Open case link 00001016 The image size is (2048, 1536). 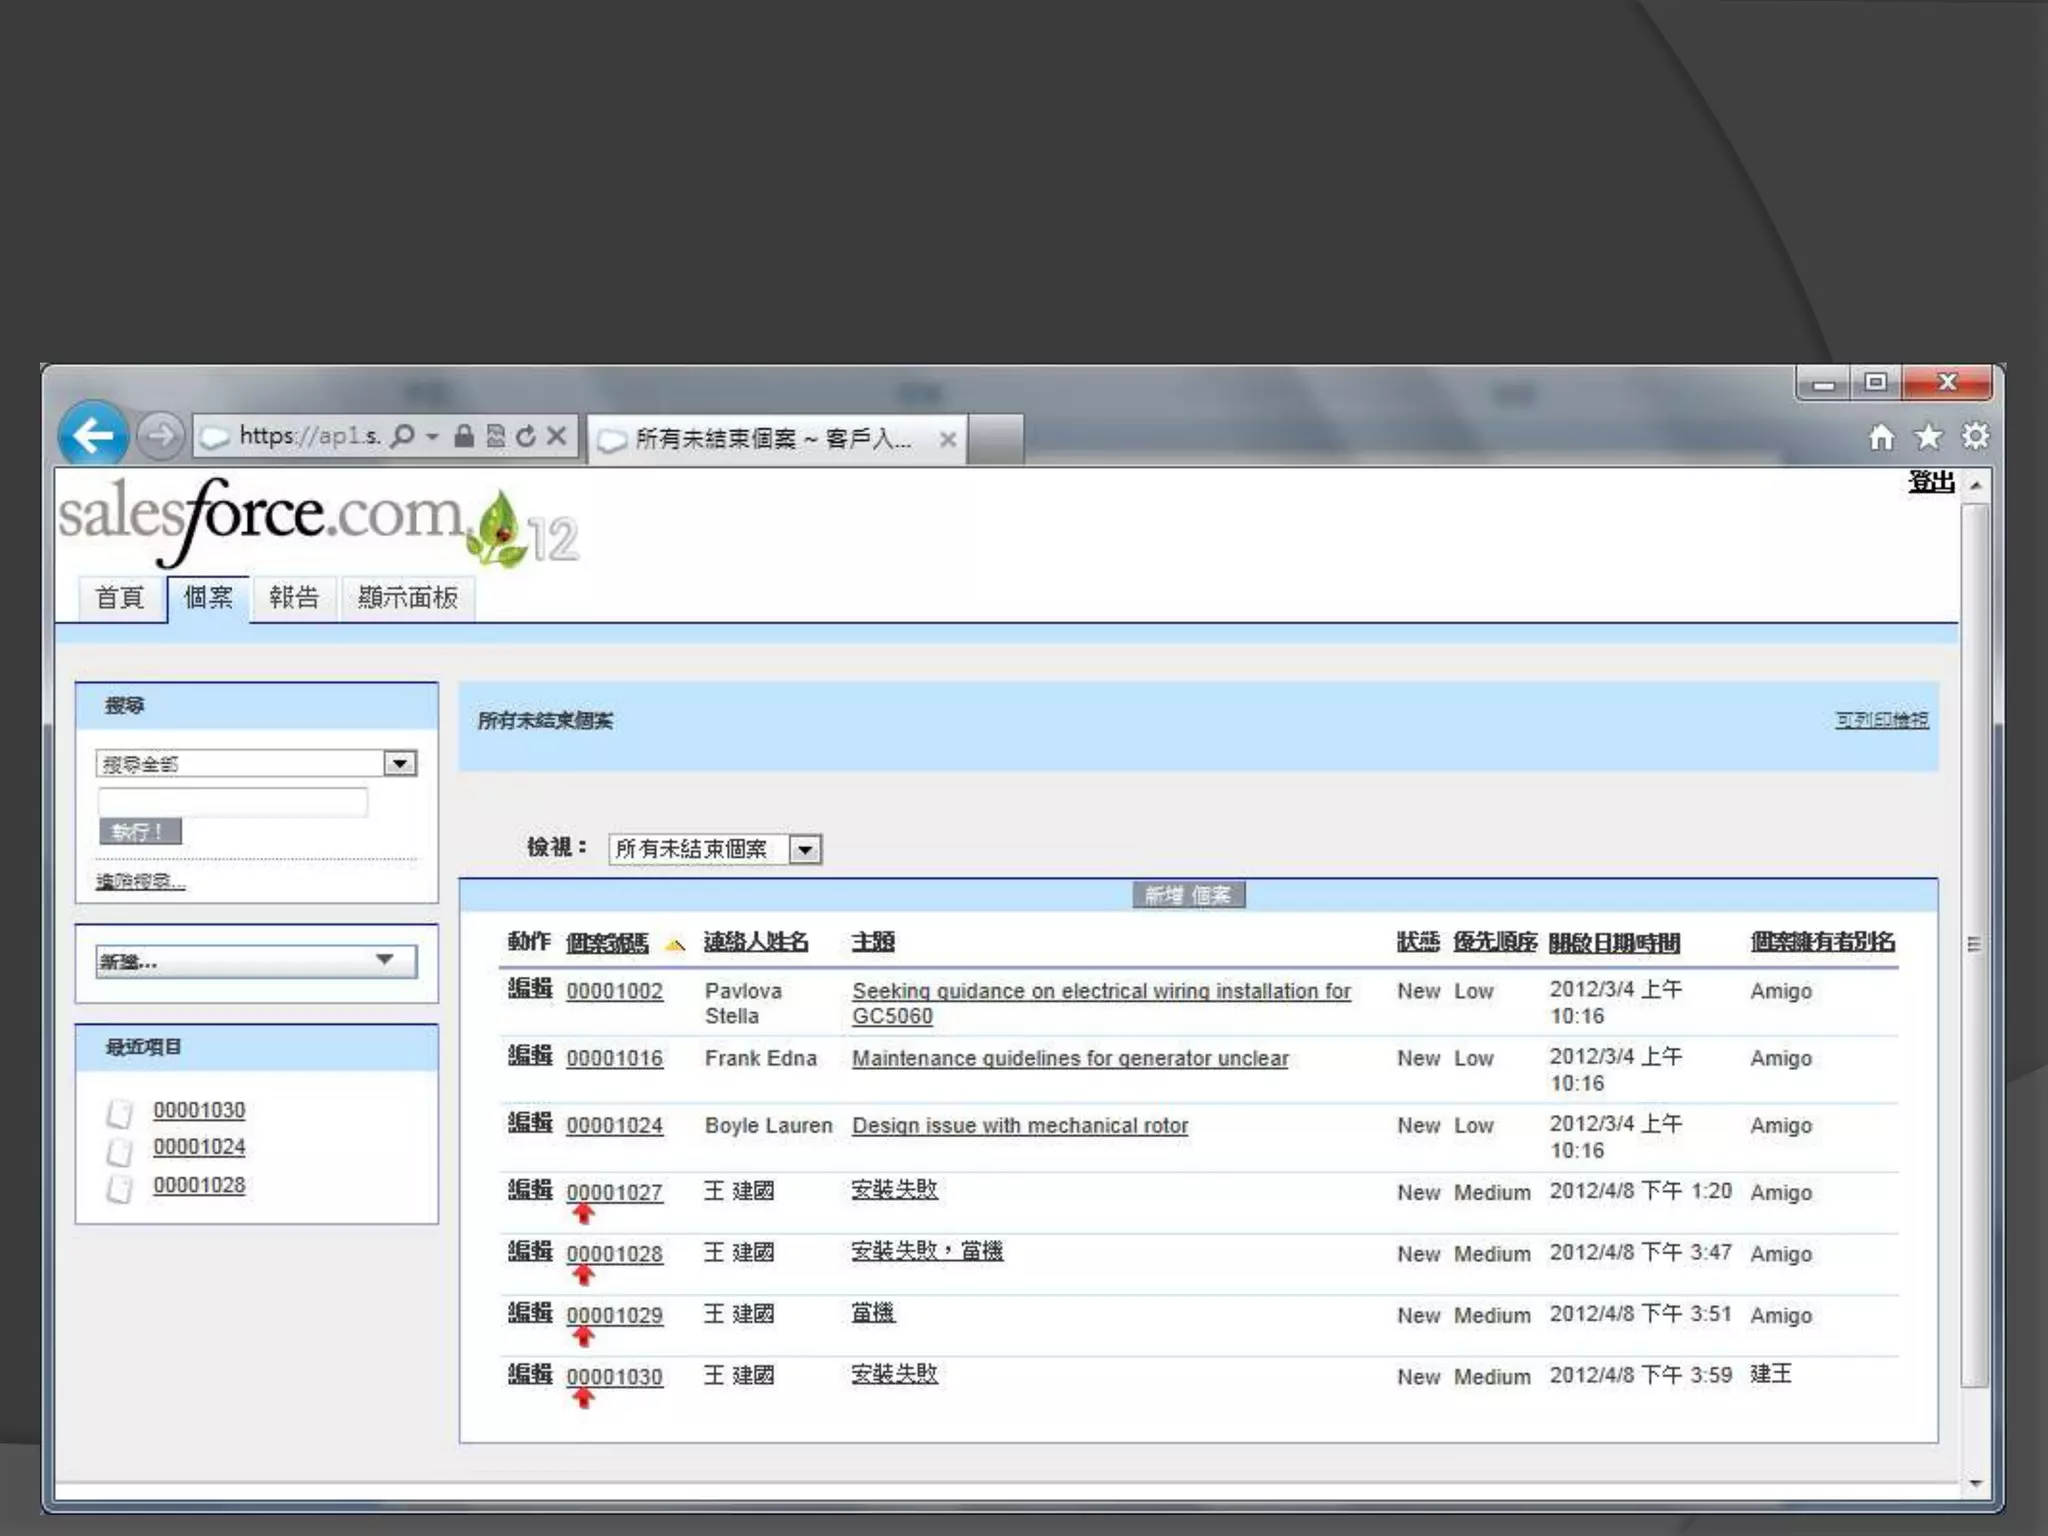[614, 1058]
